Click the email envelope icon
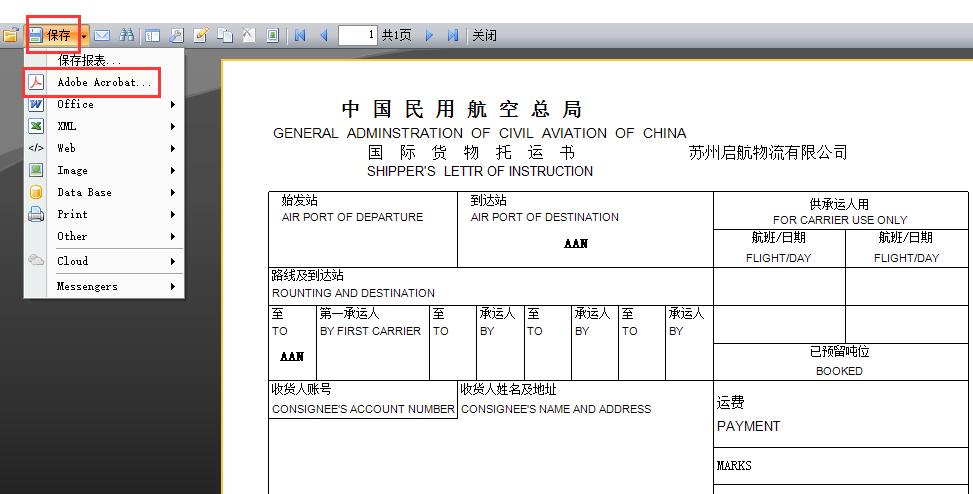The image size is (973, 494). (102, 35)
